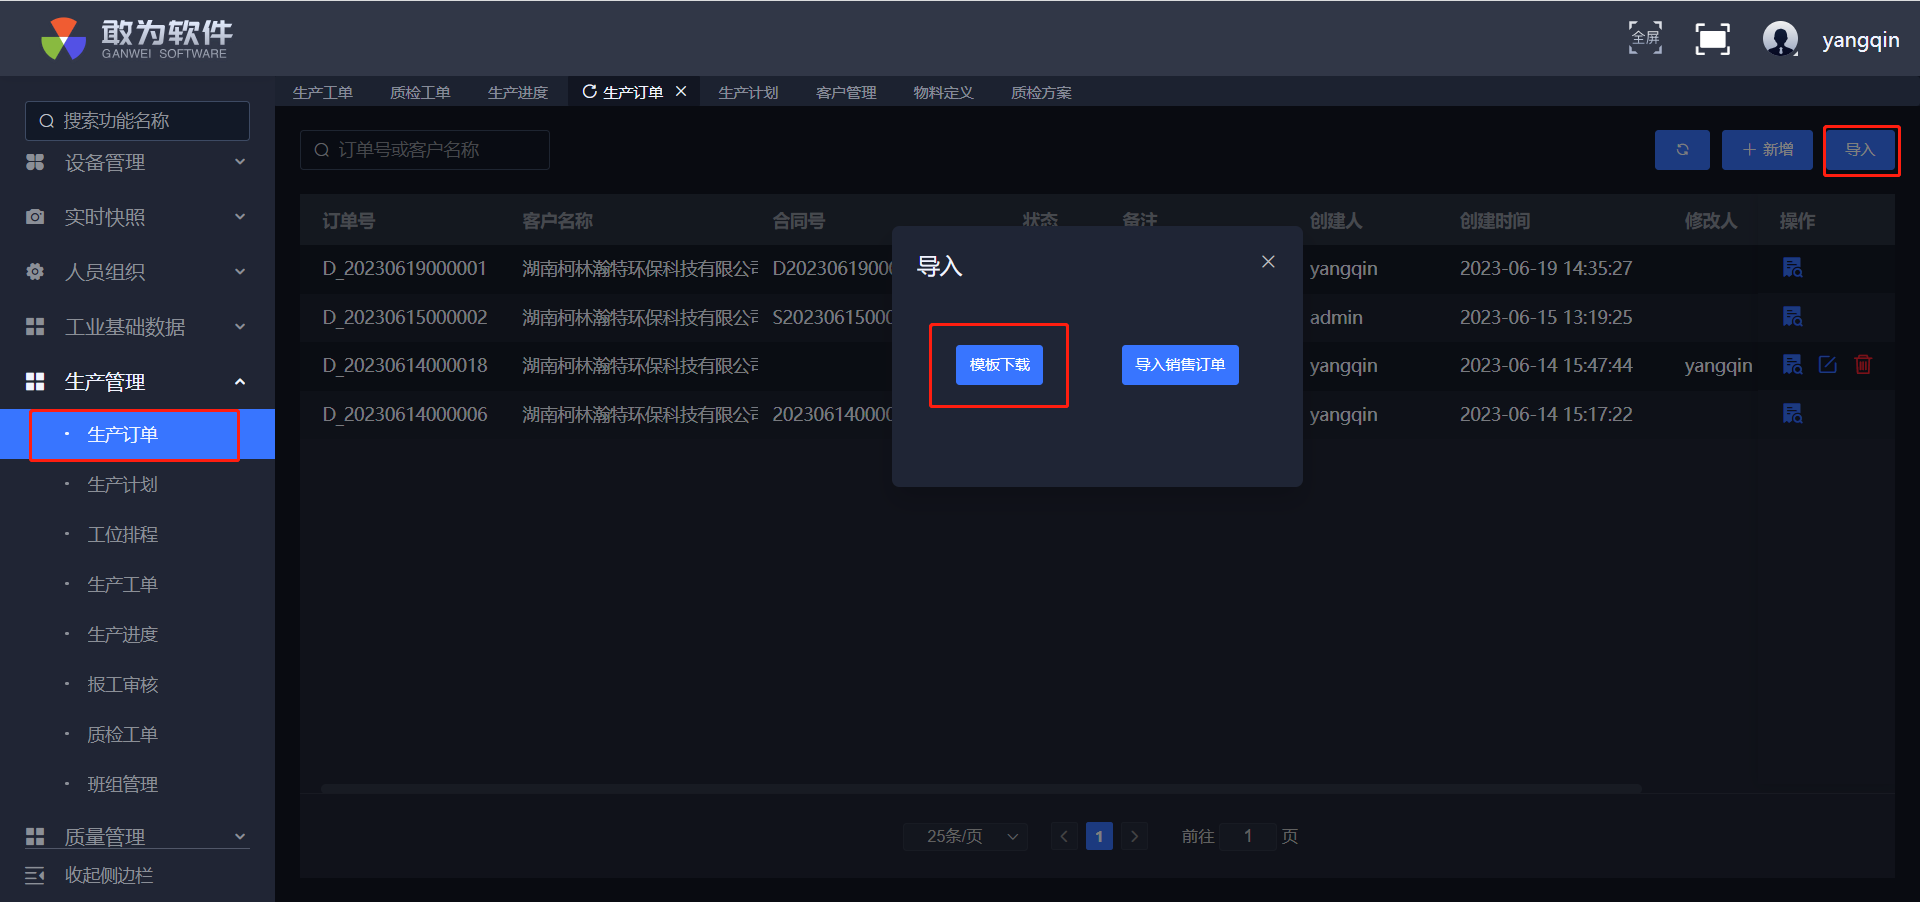This screenshot has height=902, width=1920.
Task: Click the 质量管理 grid icon
Action: pyautogui.click(x=35, y=836)
